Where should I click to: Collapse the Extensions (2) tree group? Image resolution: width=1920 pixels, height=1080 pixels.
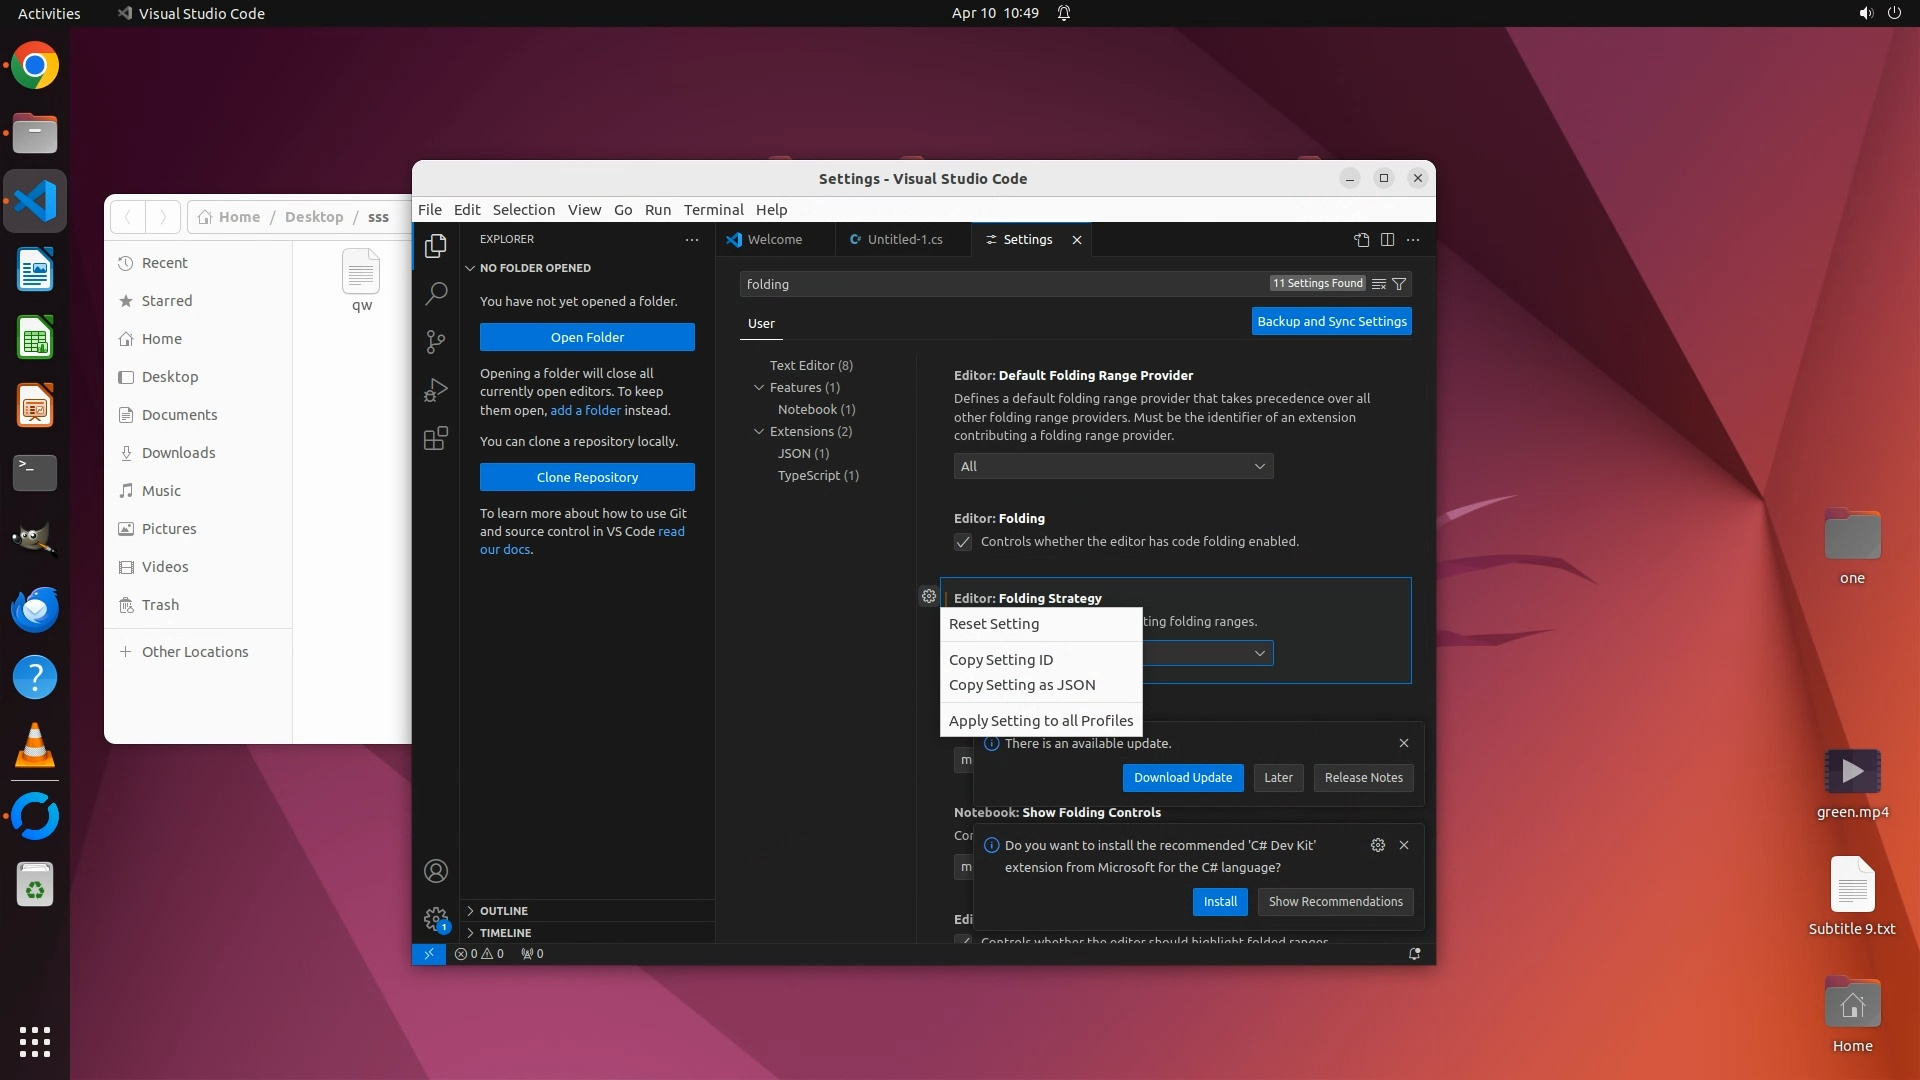pyautogui.click(x=759, y=432)
